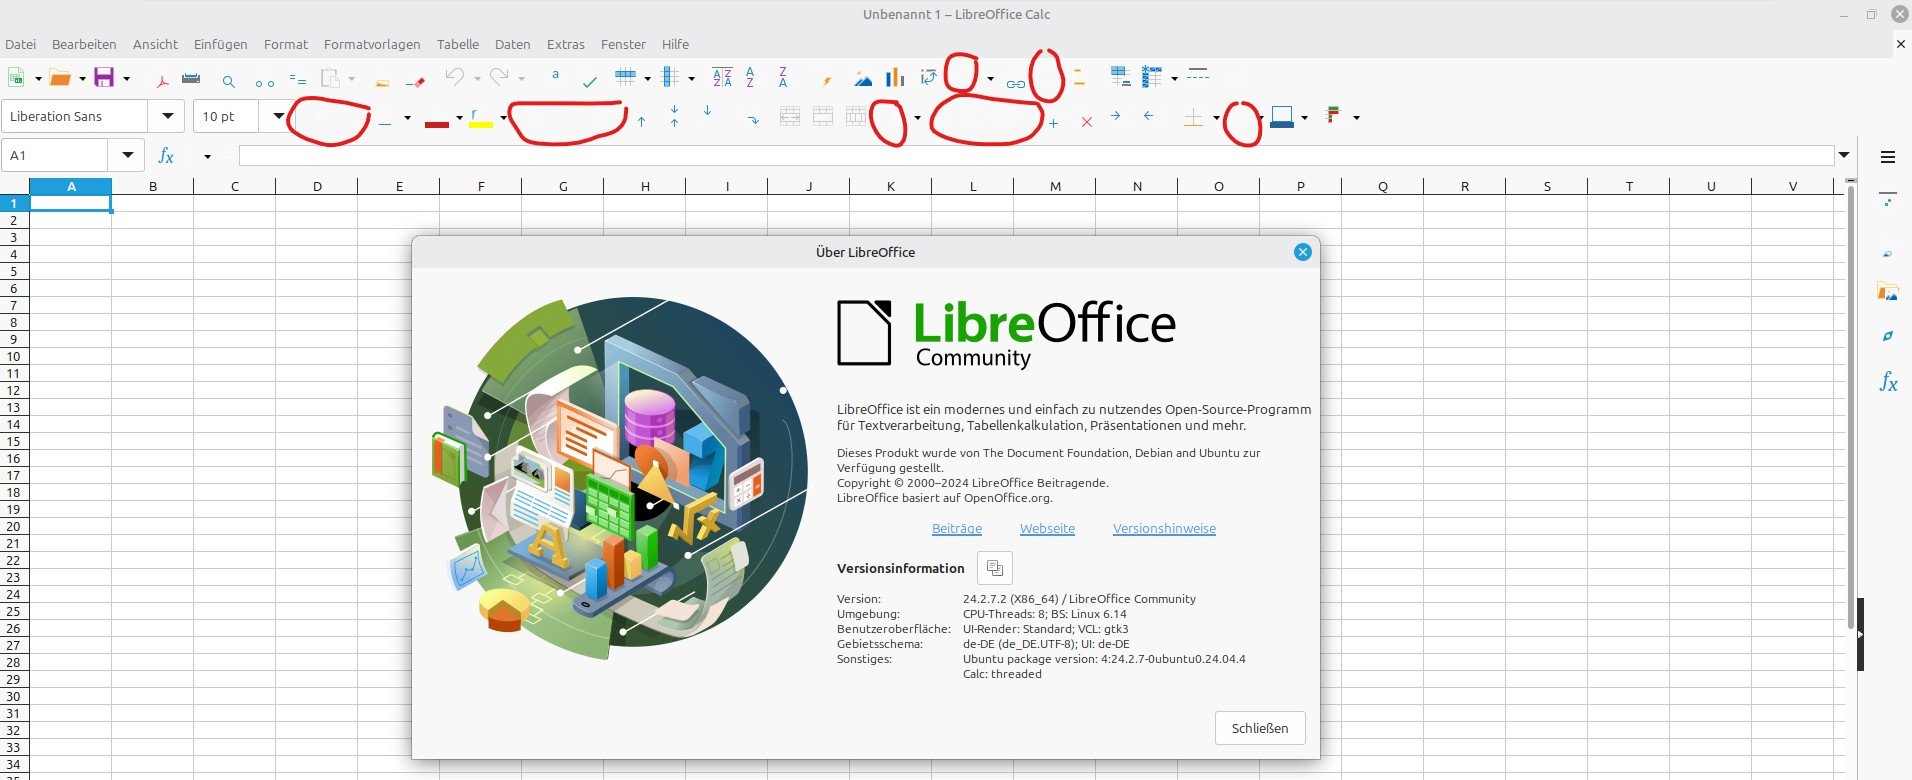Open the Sort dialog icon

[722, 77]
